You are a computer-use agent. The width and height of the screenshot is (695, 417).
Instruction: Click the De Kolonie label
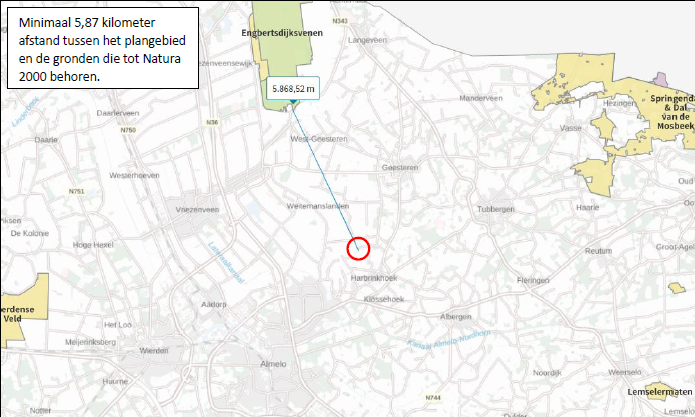30,233
